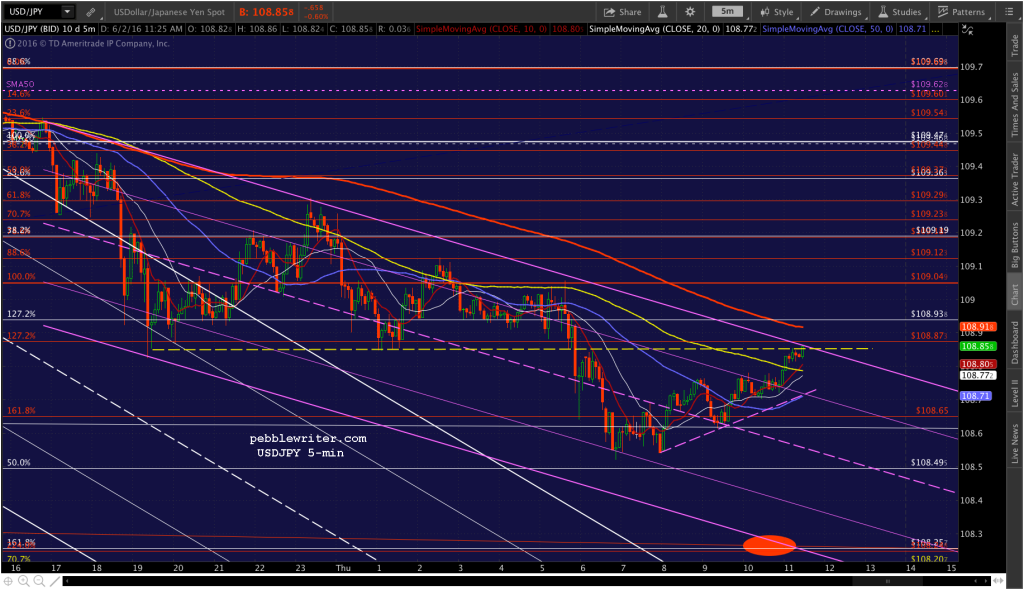Open the Studies menu

tap(900, 12)
